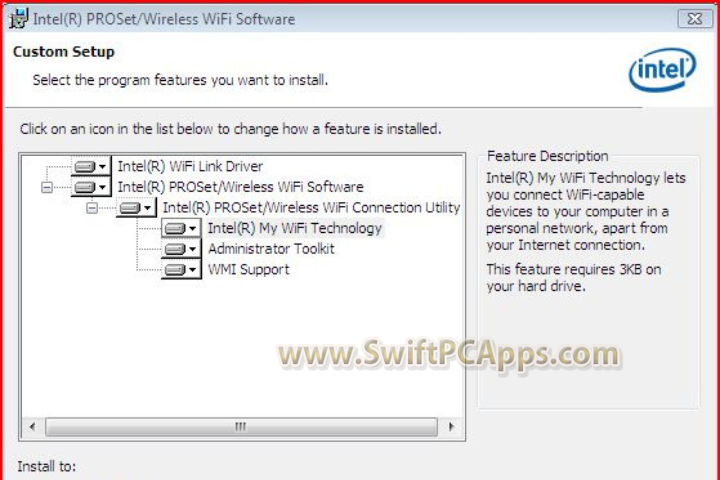Viewport: 720px width, 480px height.
Task: Select Intel(R) WiFi Link Driver feature
Action: point(190,166)
